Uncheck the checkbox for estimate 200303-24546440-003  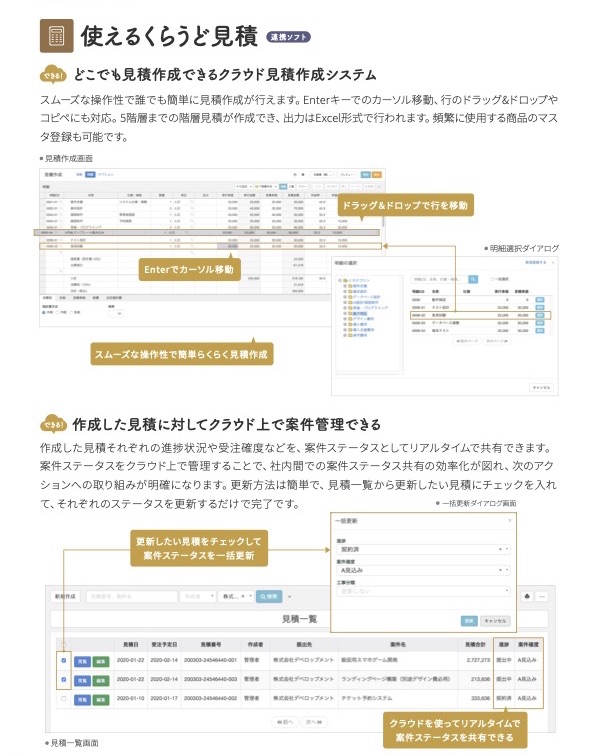(x=64, y=679)
